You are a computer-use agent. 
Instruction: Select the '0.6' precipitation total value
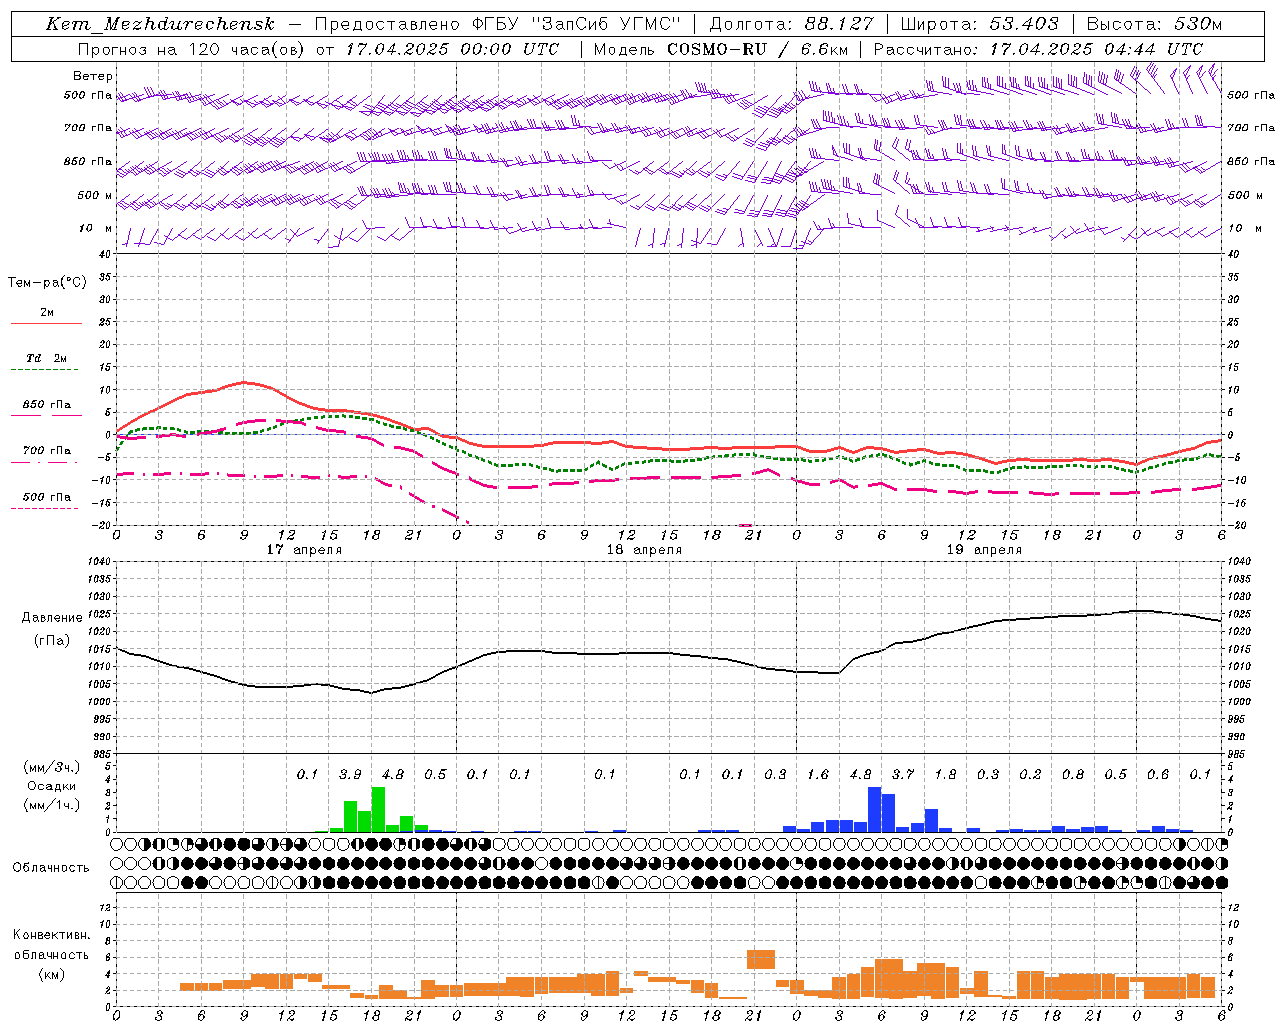1158,775
